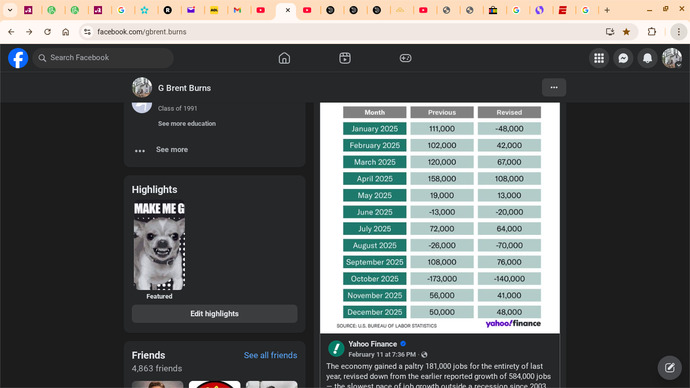Click the browser home button
Viewport: 690px width, 388px height.
coord(66,32)
